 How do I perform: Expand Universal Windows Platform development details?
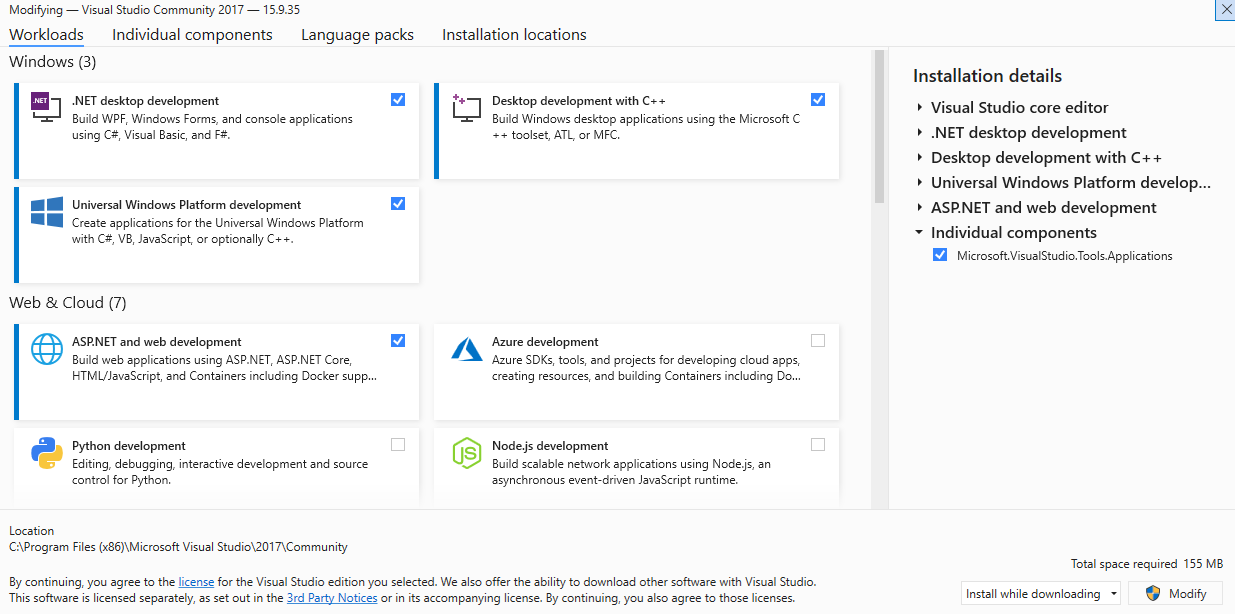click(x=919, y=182)
